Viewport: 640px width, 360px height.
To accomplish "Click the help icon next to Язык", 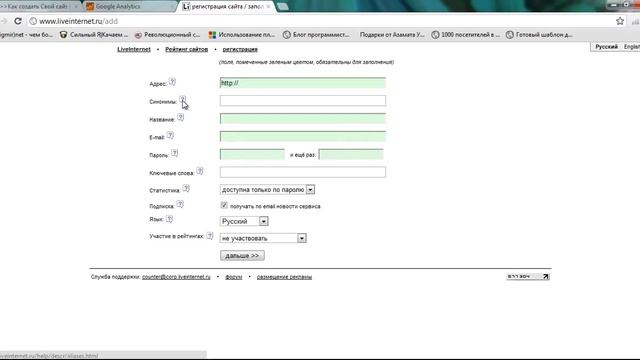I will [x=169, y=219].
